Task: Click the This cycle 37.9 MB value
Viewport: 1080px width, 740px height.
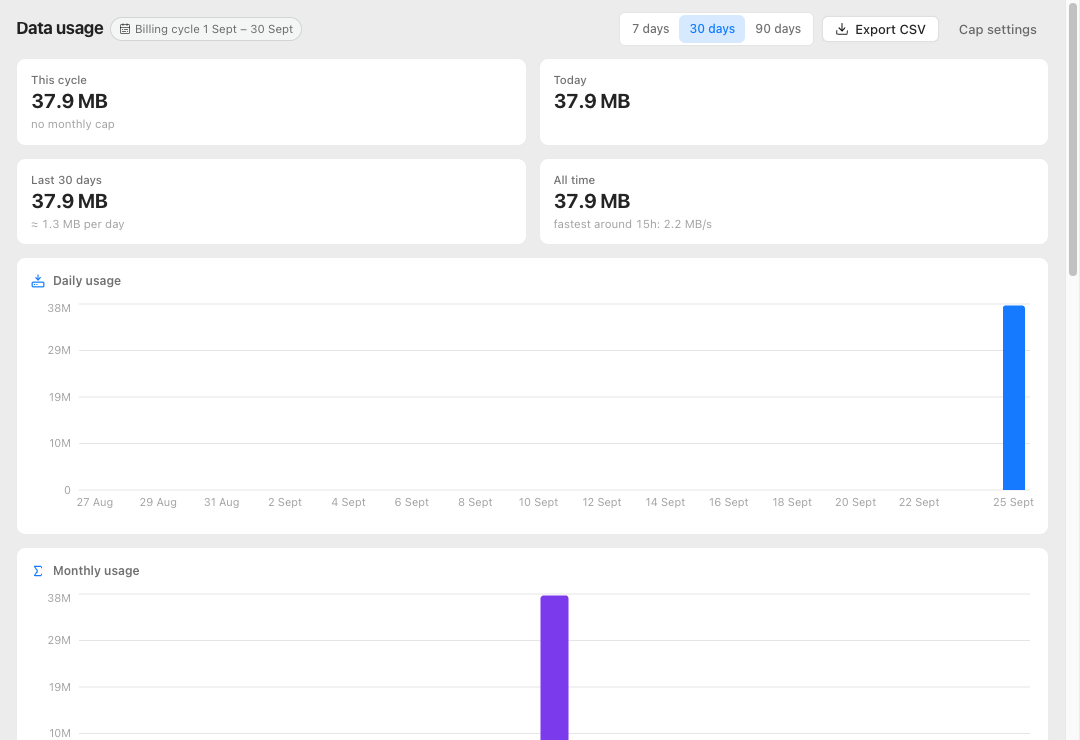Action: [70, 101]
